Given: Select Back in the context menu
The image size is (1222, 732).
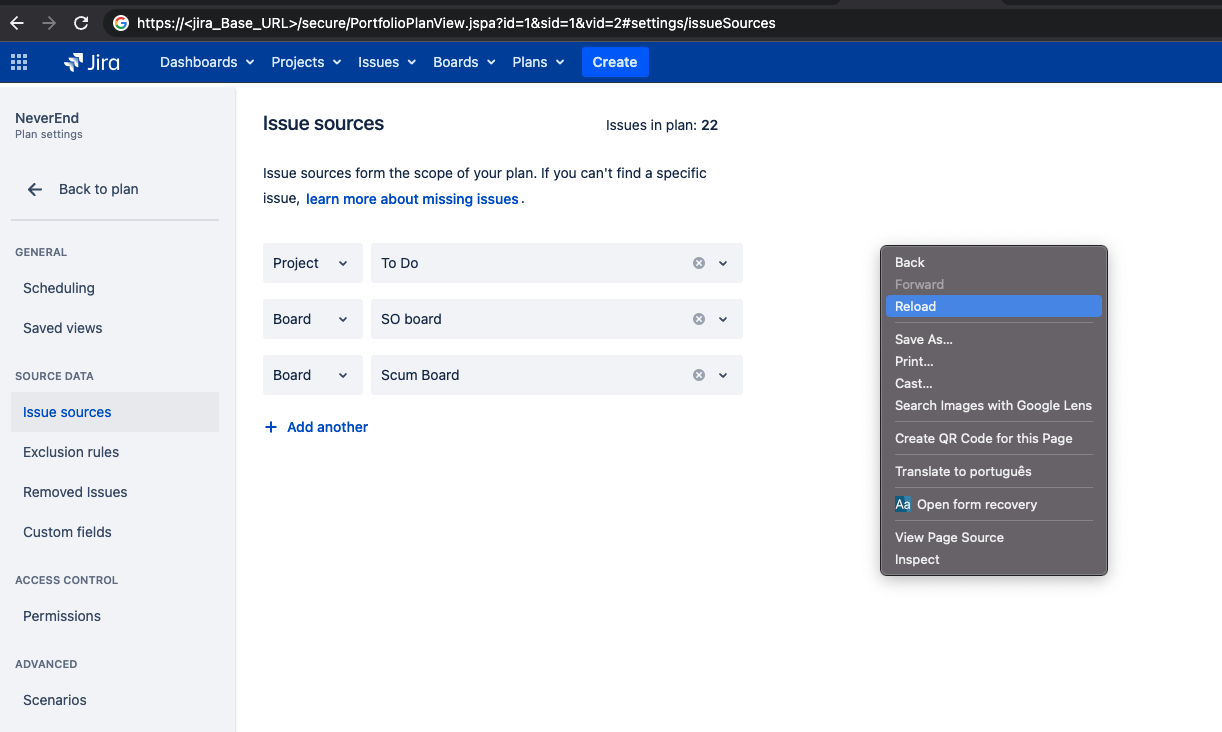Looking at the screenshot, I should (x=994, y=262).
